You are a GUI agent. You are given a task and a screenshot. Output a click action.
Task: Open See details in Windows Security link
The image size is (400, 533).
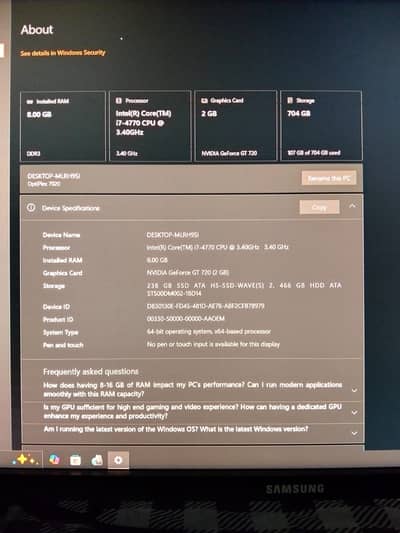click(x=63, y=53)
